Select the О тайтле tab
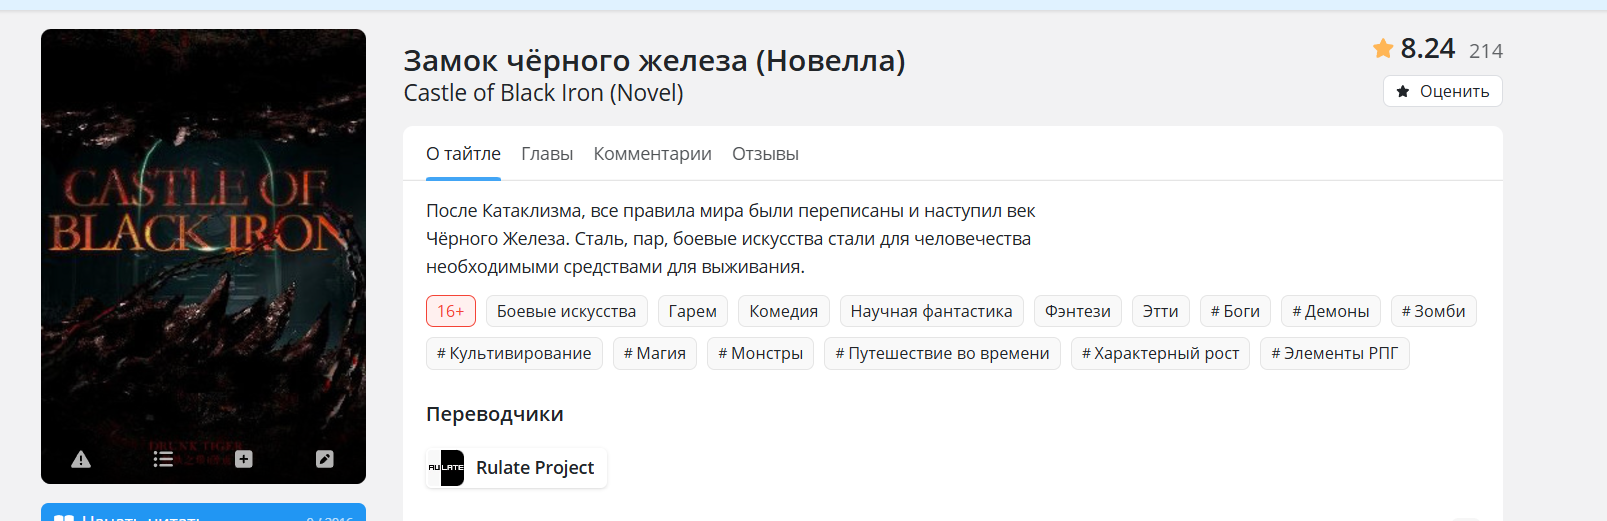Screen dimensions: 1607x521 click(463, 154)
